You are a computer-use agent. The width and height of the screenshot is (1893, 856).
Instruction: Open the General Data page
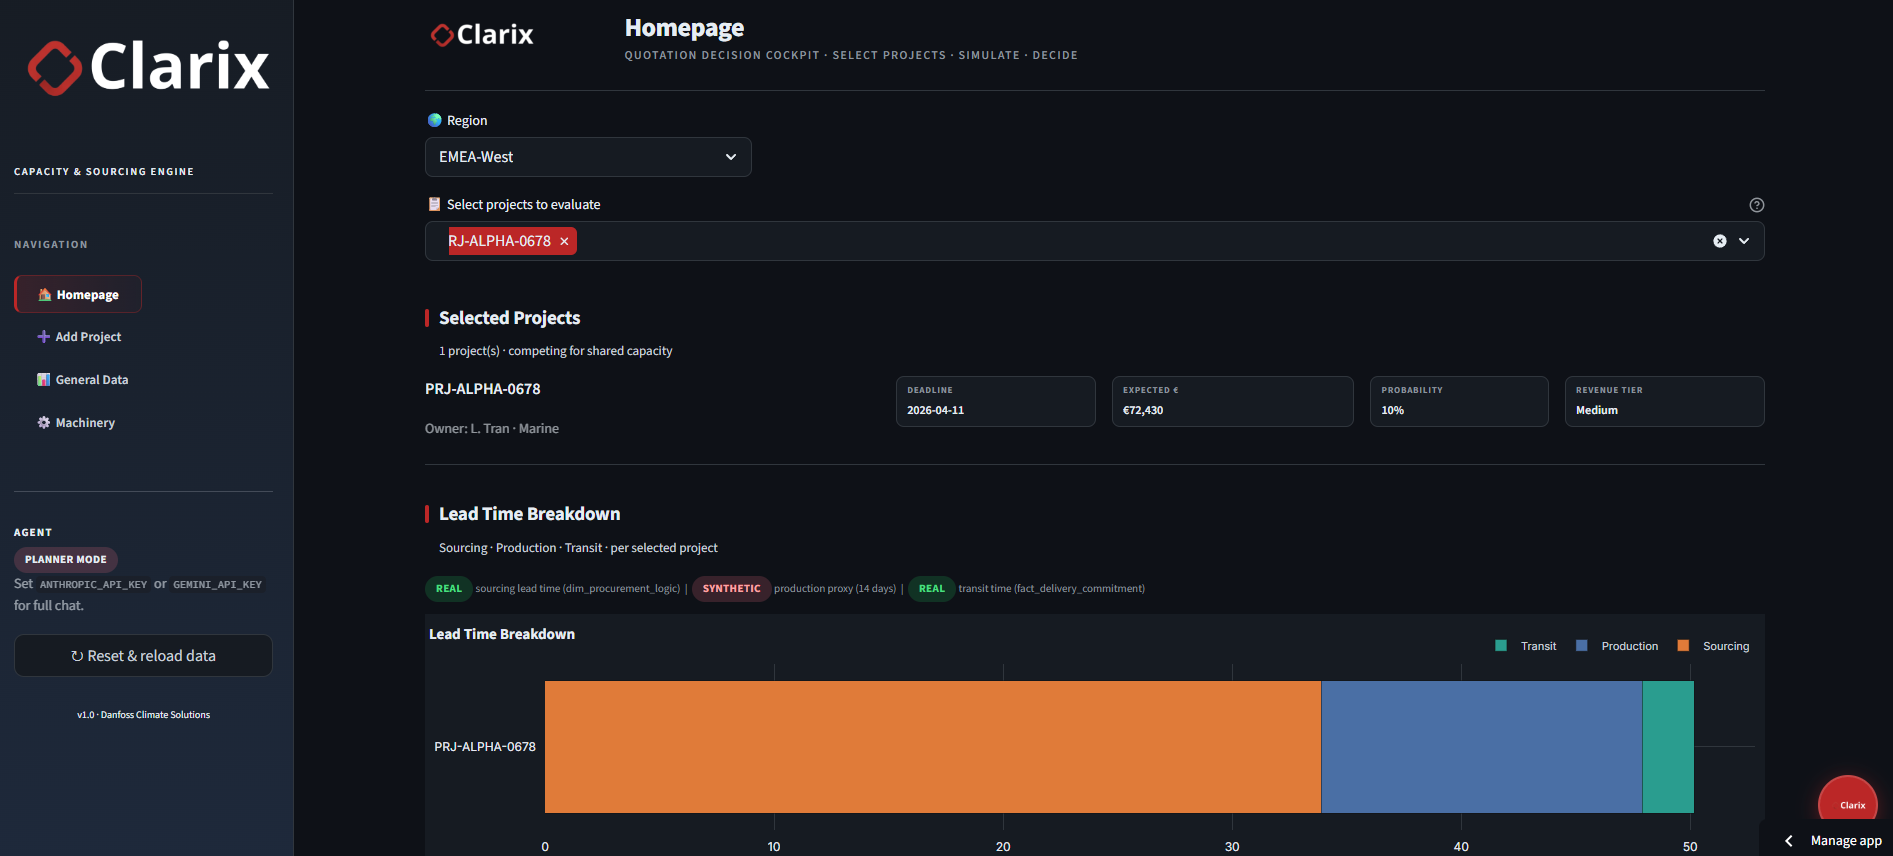[x=83, y=380]
